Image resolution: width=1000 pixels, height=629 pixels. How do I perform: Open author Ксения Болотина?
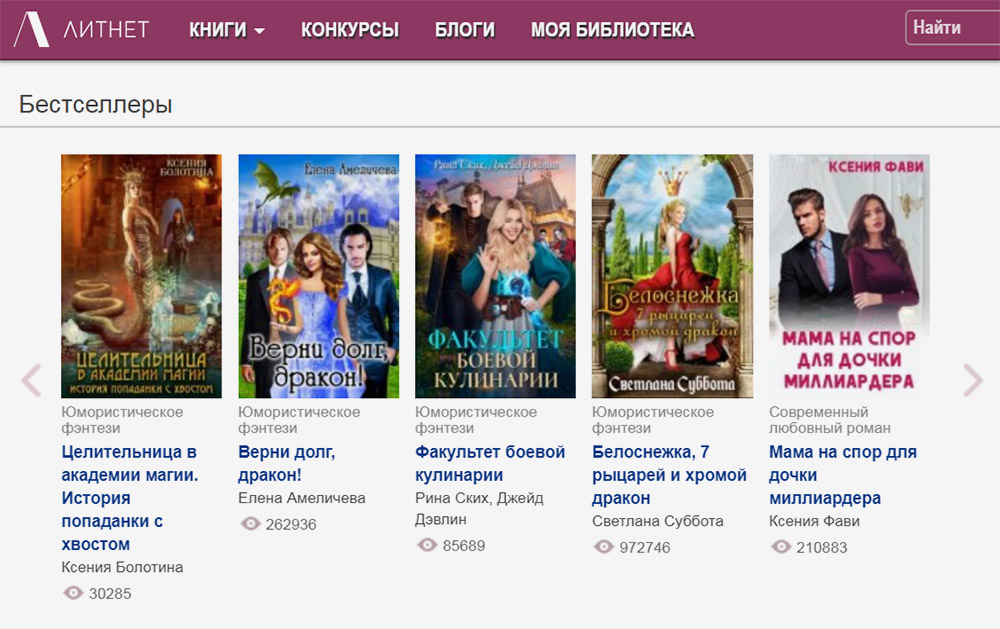[122, 567]
